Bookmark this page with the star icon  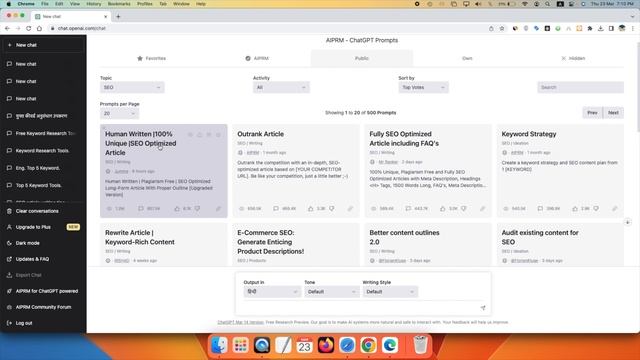coord(502,28)
